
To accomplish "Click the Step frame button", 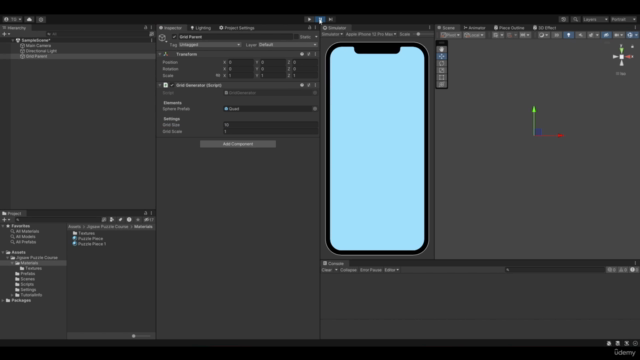I will (331, 19).
